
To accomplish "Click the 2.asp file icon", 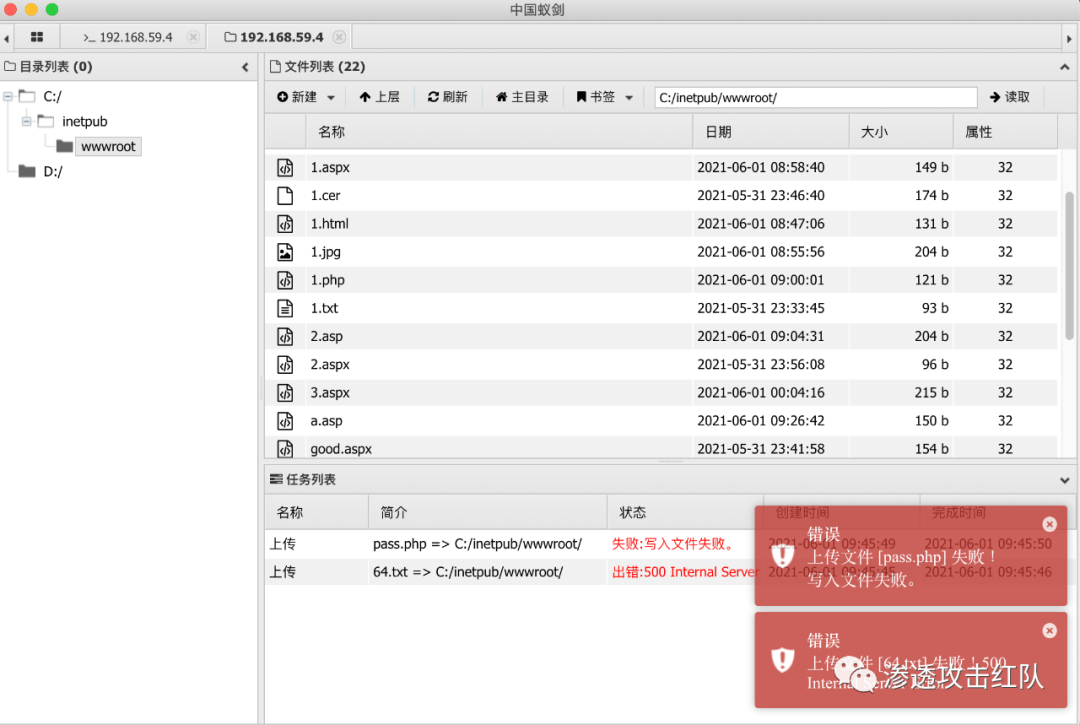I will tap(285, 337).
